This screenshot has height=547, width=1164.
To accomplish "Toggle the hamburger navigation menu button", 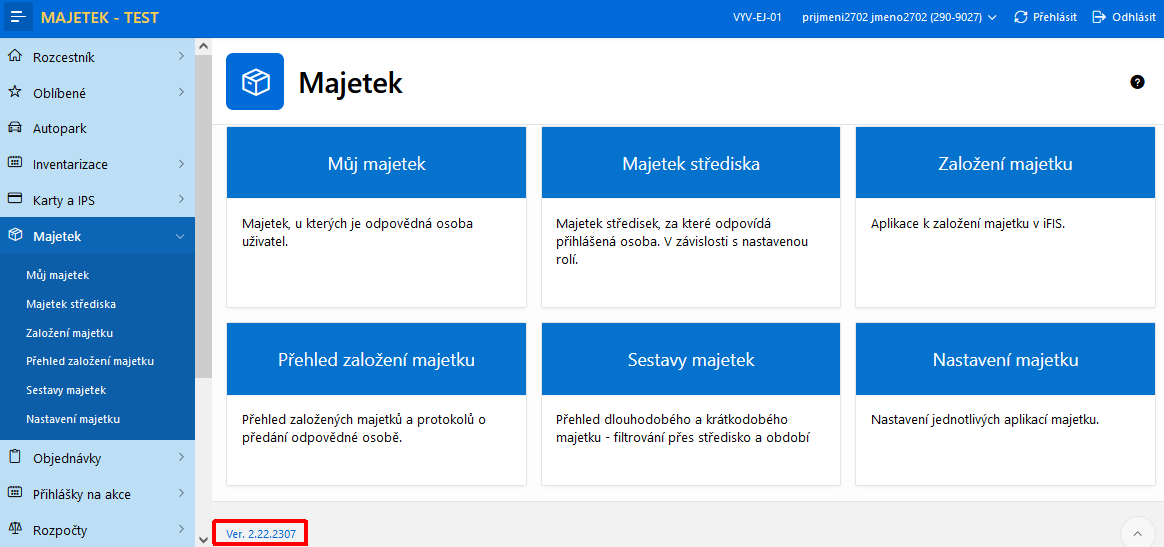I will pyautogui.click(x=19, y=17).
